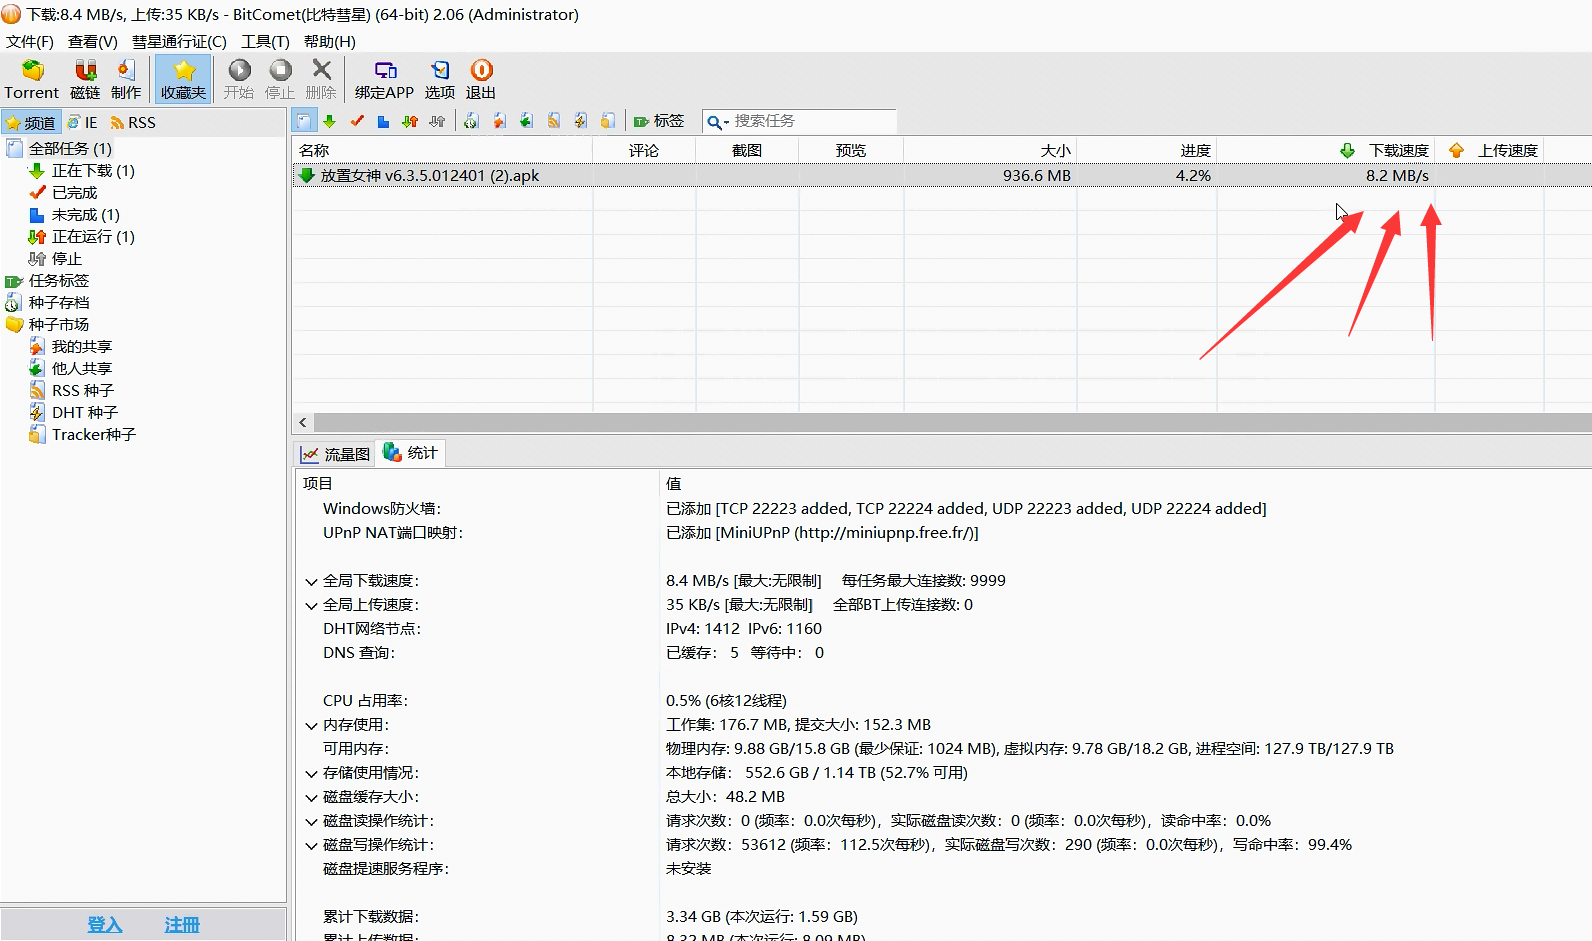
Task: Sort by 下载速度 column header
Action: 1326,150
